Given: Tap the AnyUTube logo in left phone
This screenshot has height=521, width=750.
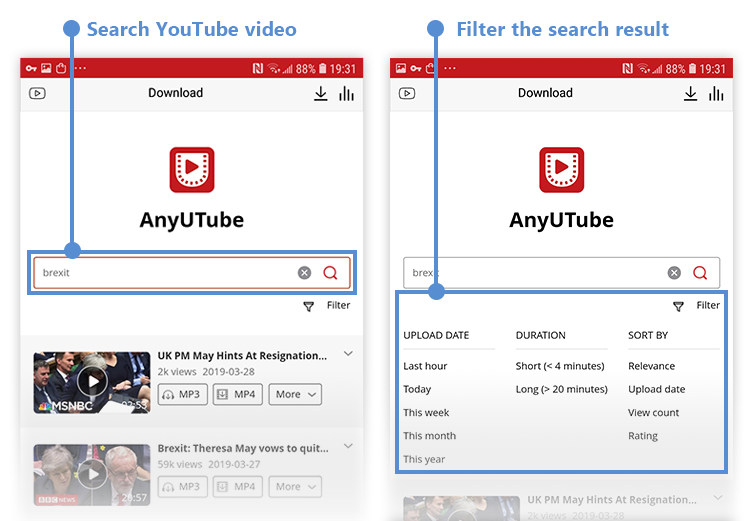Looking at the screenshot, I should tap(192, 170).
